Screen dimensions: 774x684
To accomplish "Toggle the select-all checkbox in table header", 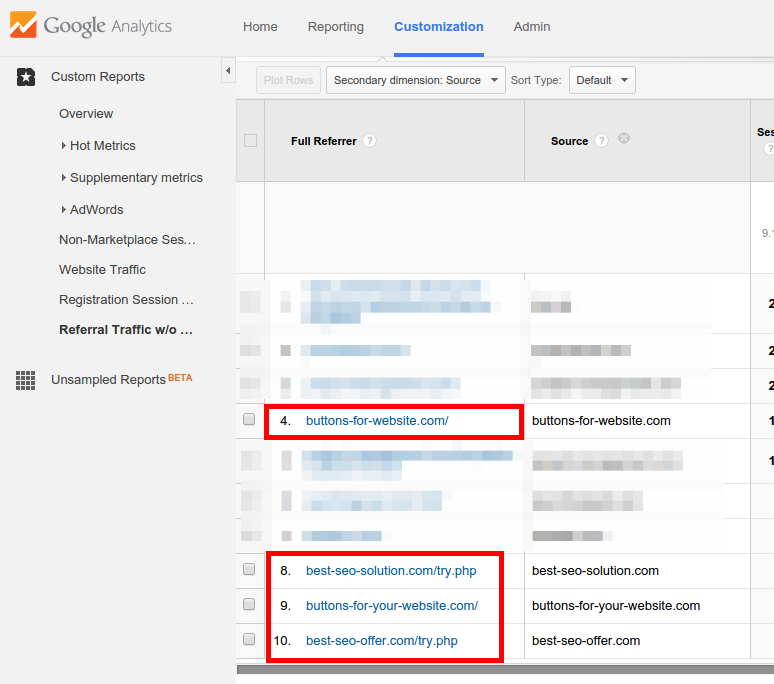I will (251, 141).
